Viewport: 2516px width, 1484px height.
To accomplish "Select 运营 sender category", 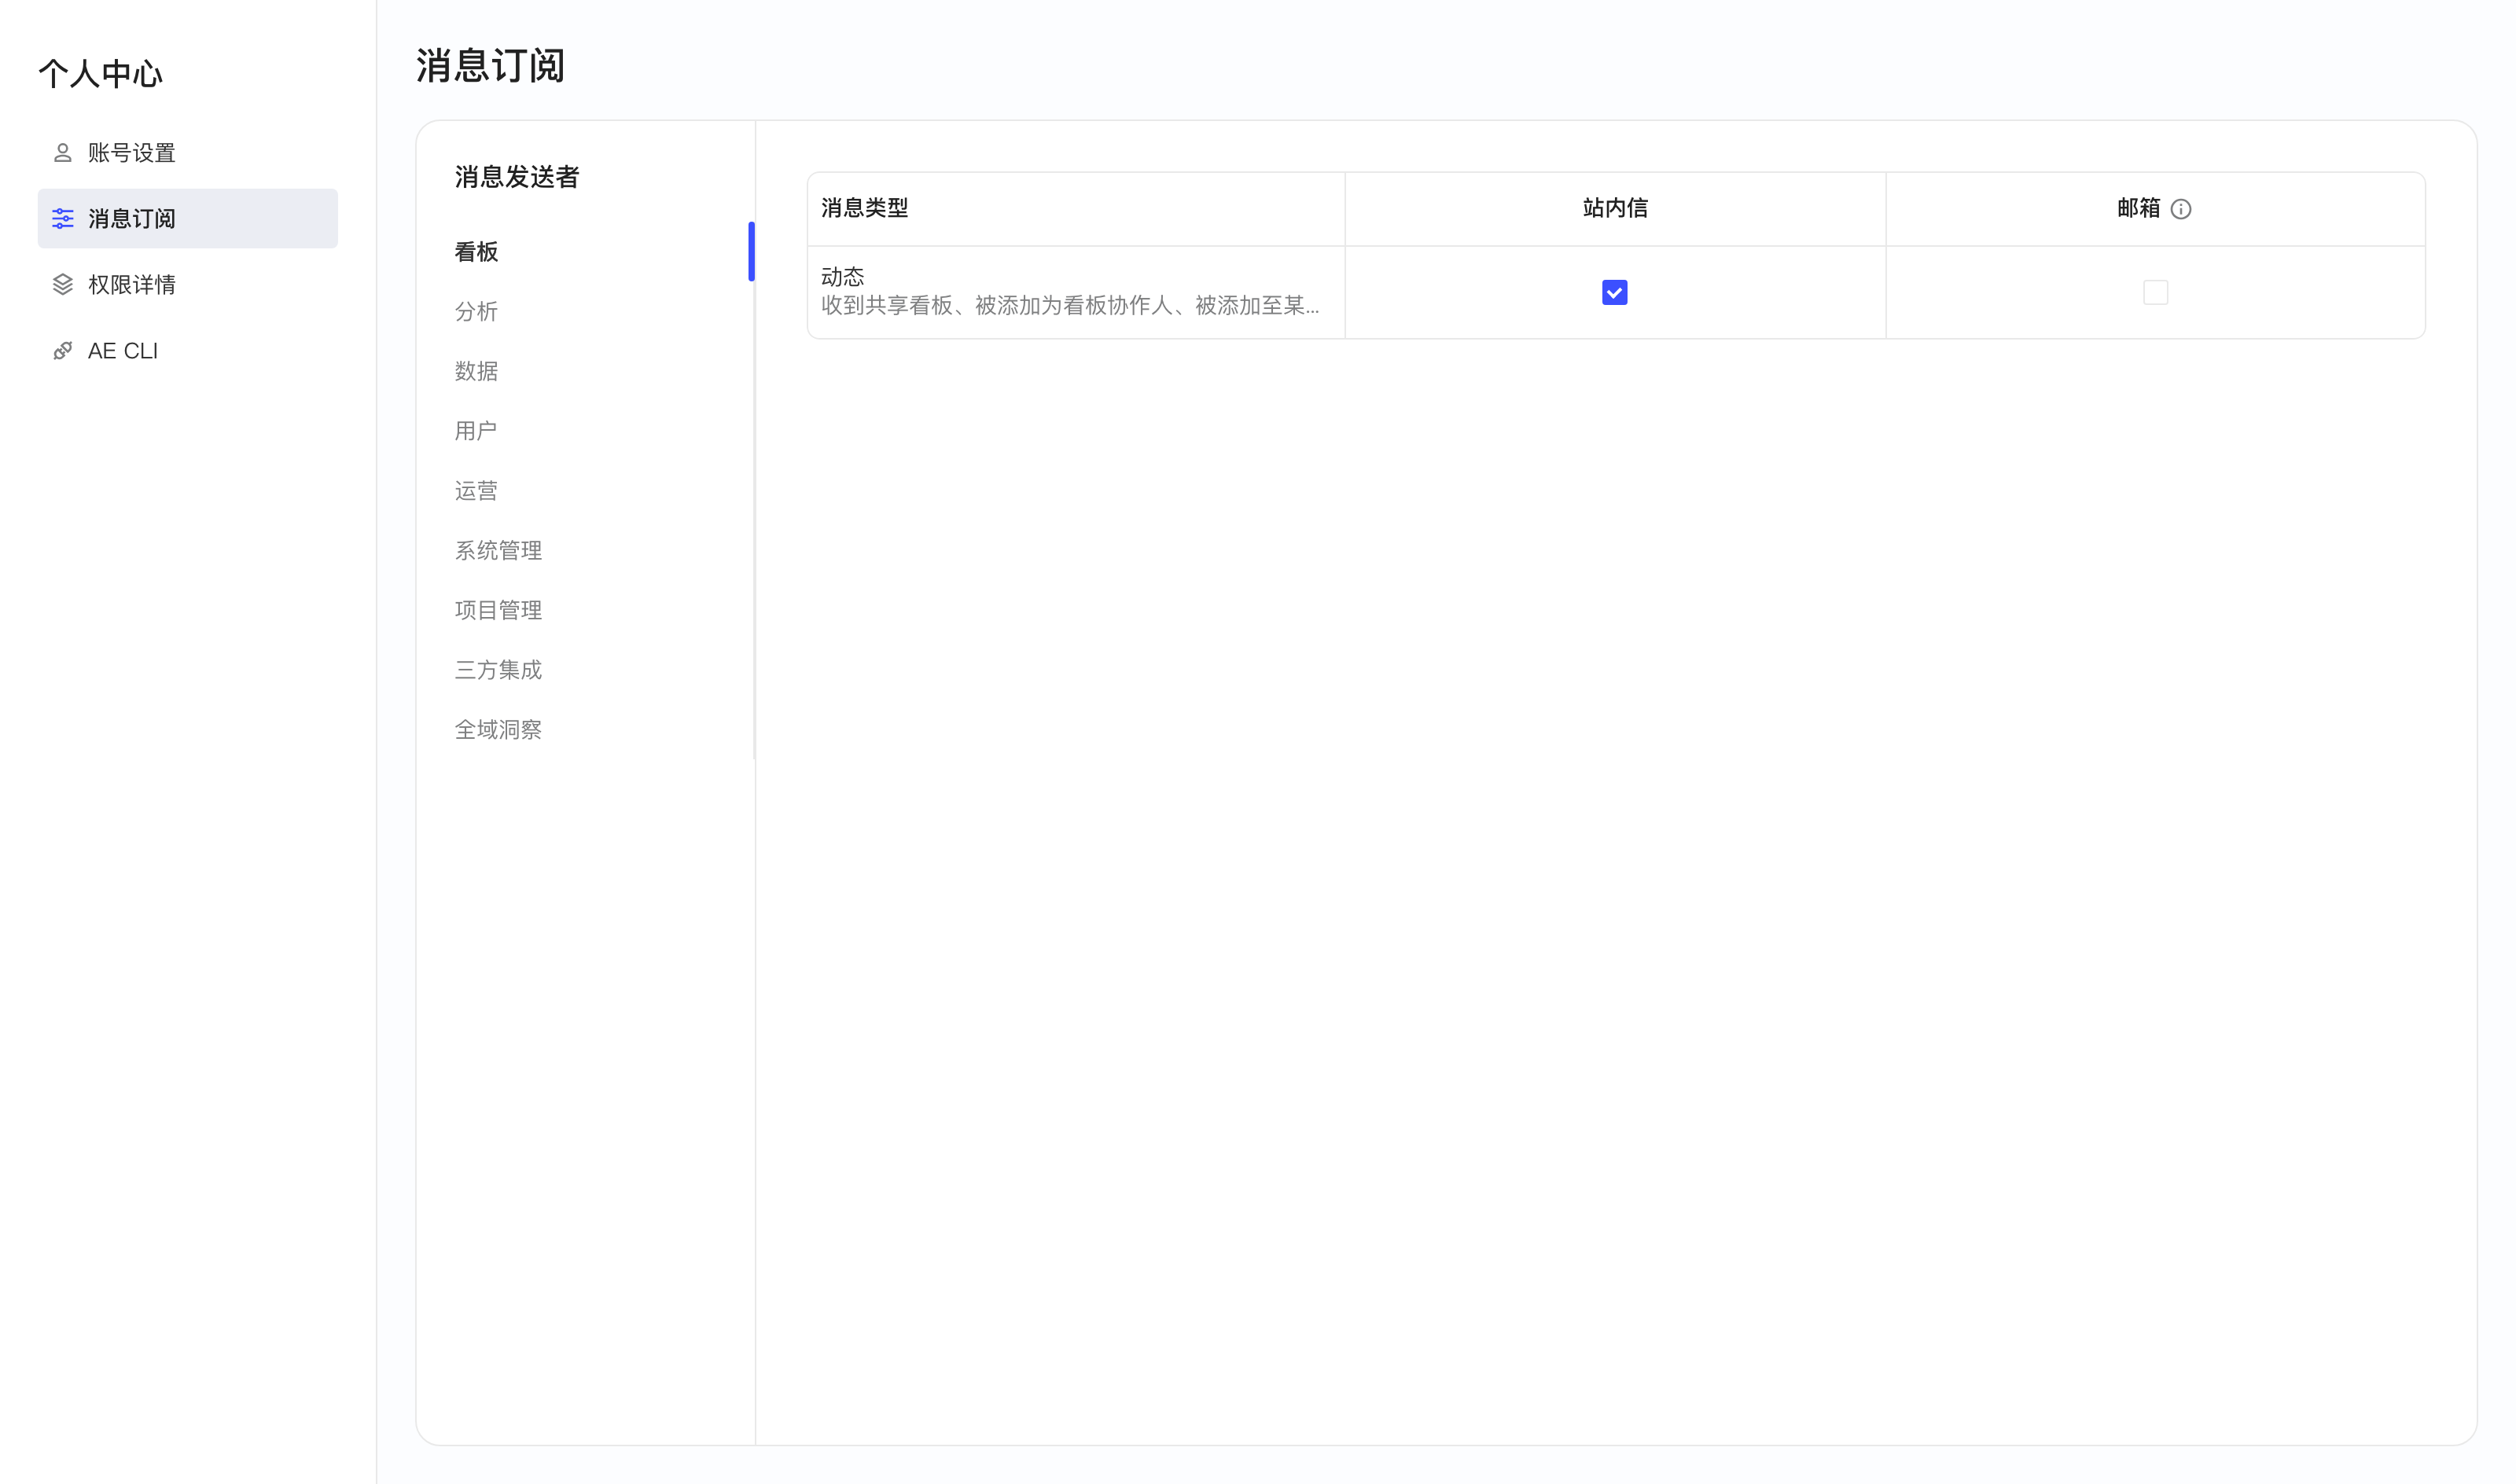I will click(x=476, y=491).
